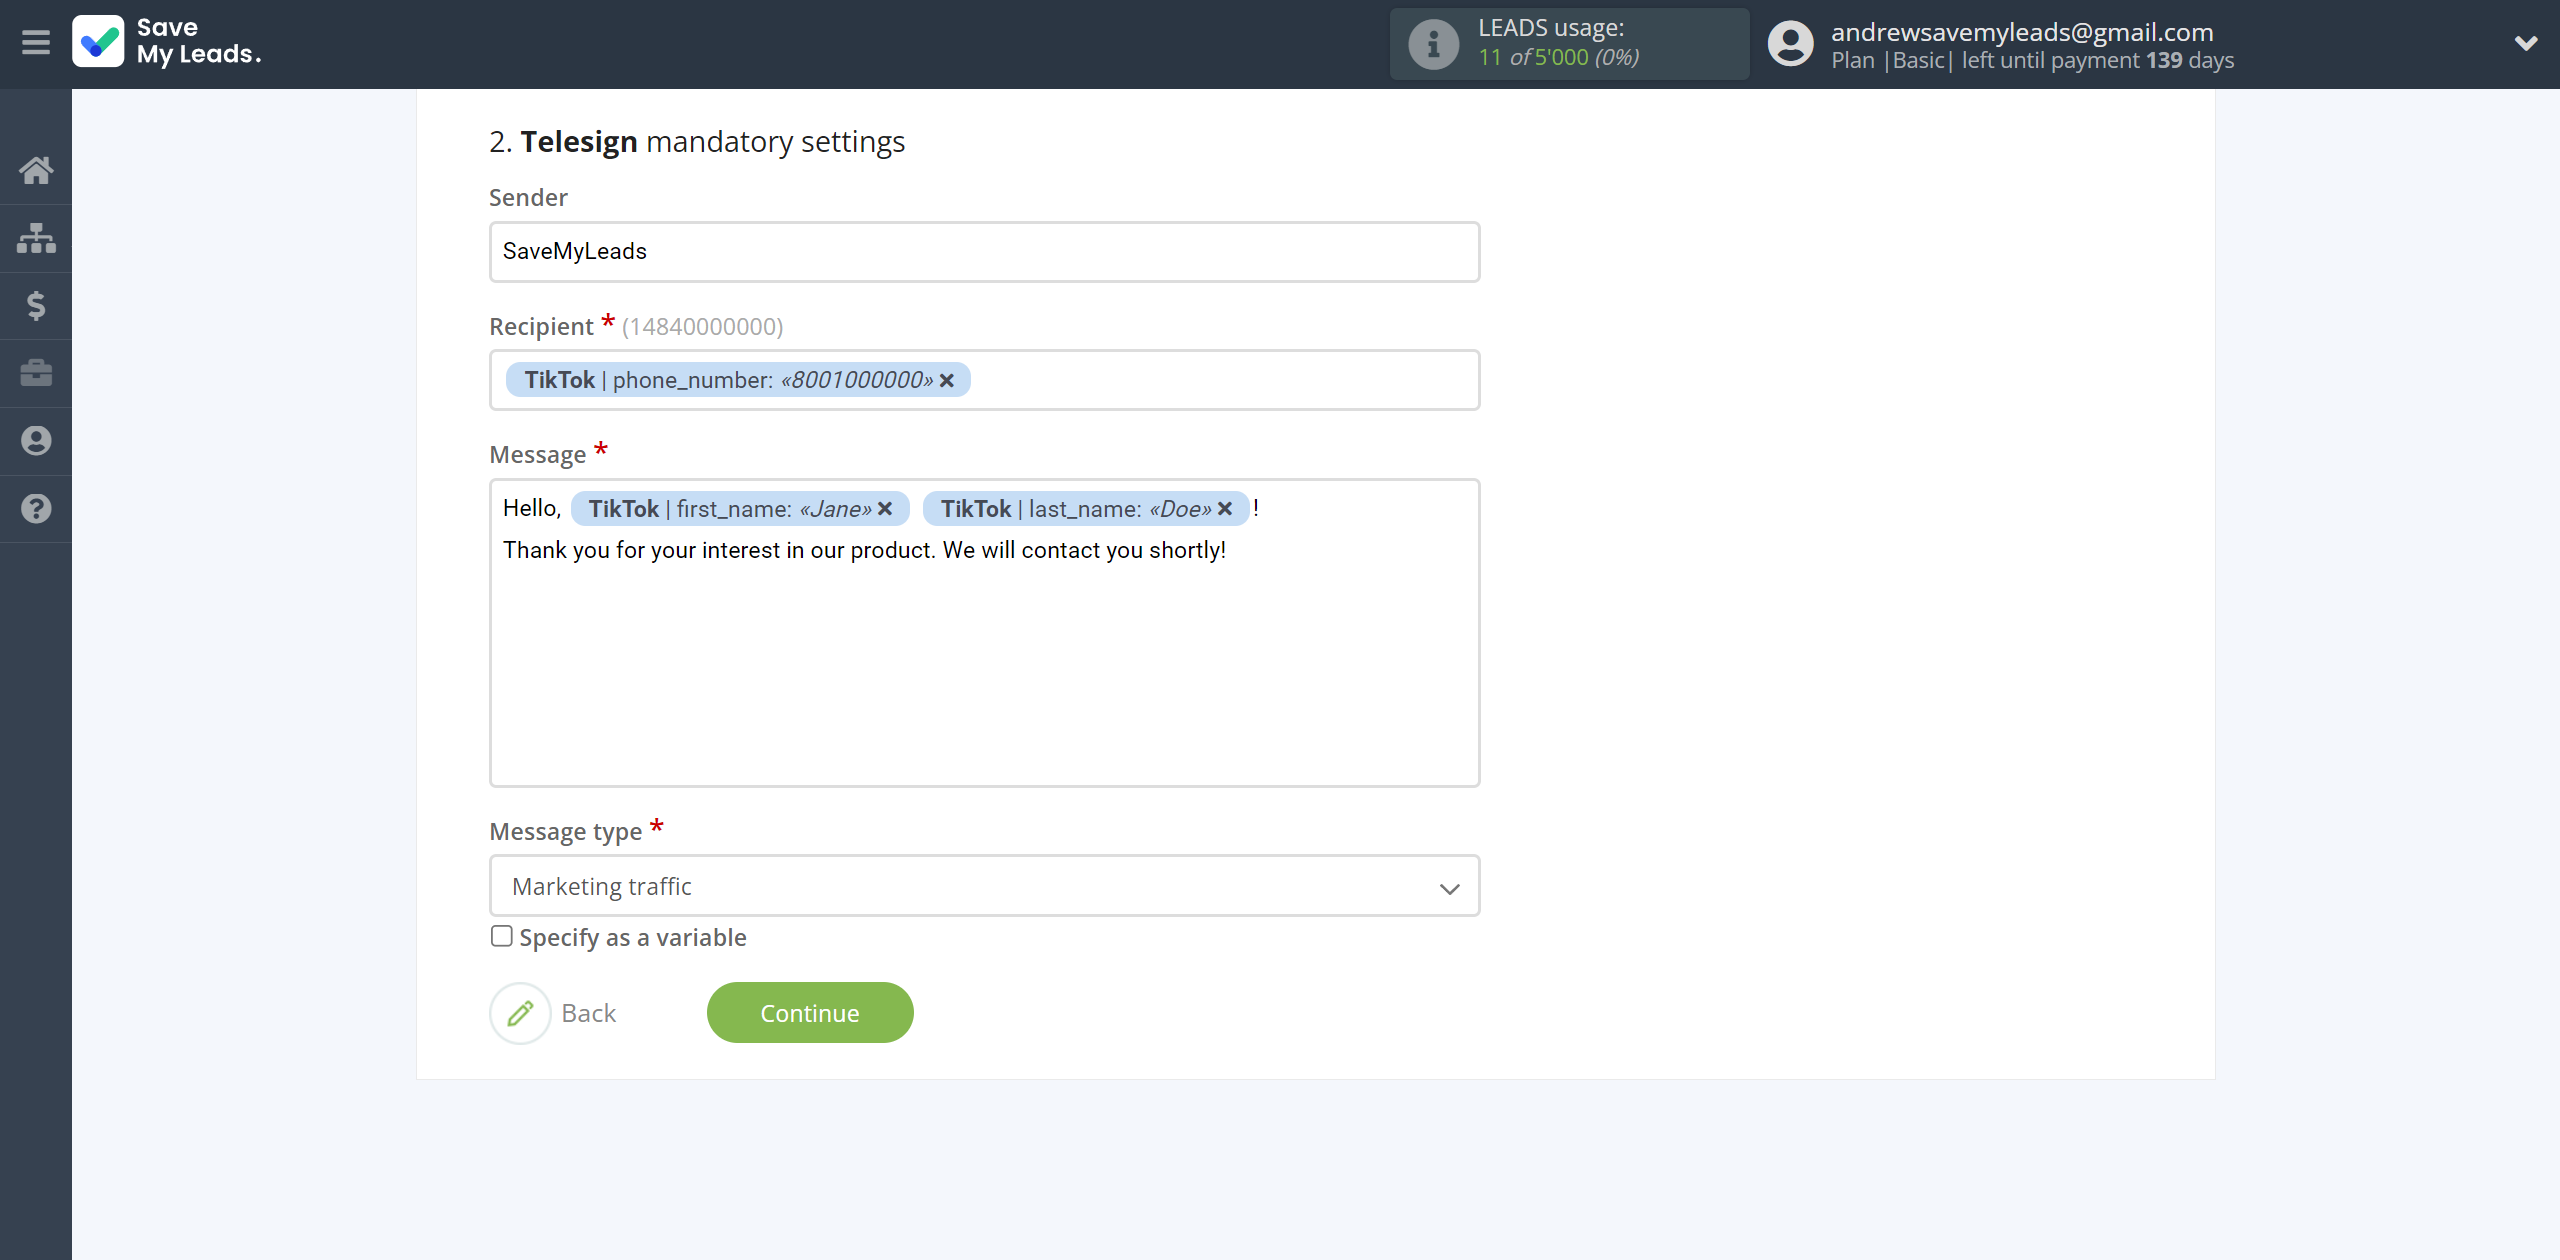Image resolution: width=2560 pixels, height=1260 pixels.
Task: Click the Back link
Action: tap(589, 1013)
